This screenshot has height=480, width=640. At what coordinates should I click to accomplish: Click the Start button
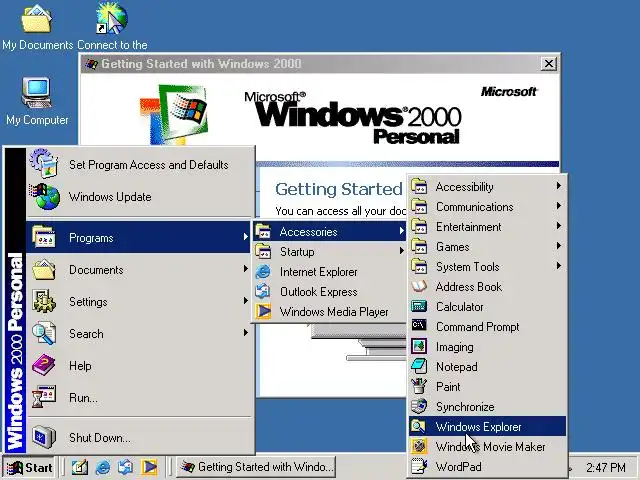click(x=30, y=467)
